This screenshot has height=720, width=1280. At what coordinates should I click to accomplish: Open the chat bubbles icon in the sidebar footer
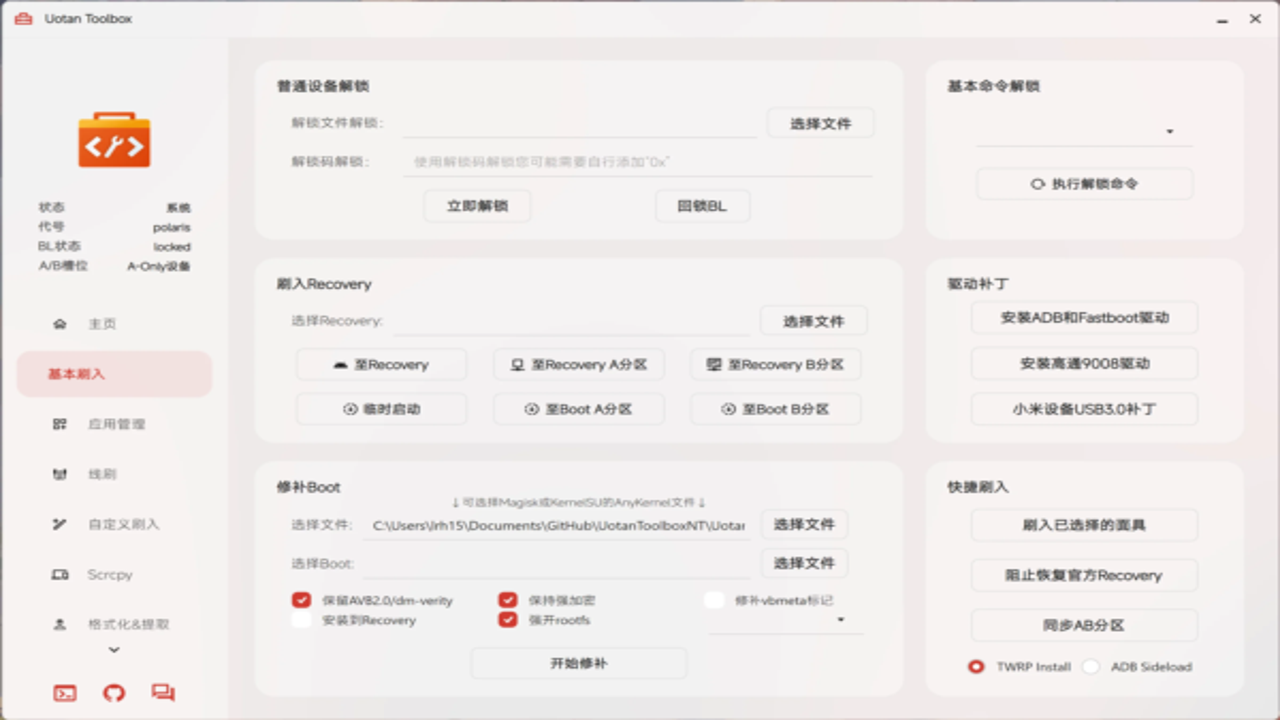click(163, 692)
